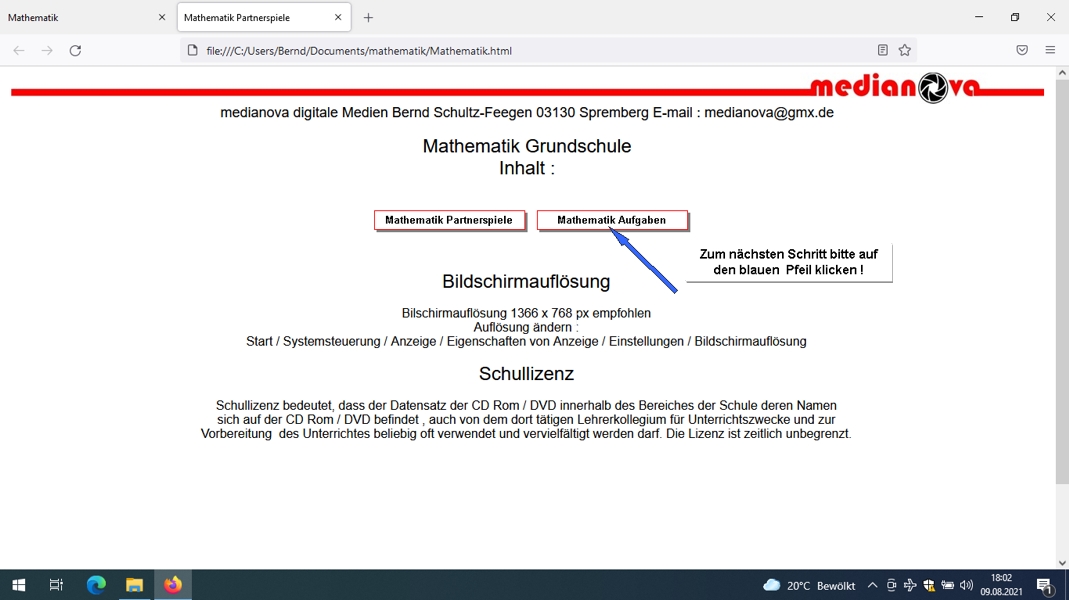
Task: Open Mathematik Partnerspiele button
Action: coord(449,220)
